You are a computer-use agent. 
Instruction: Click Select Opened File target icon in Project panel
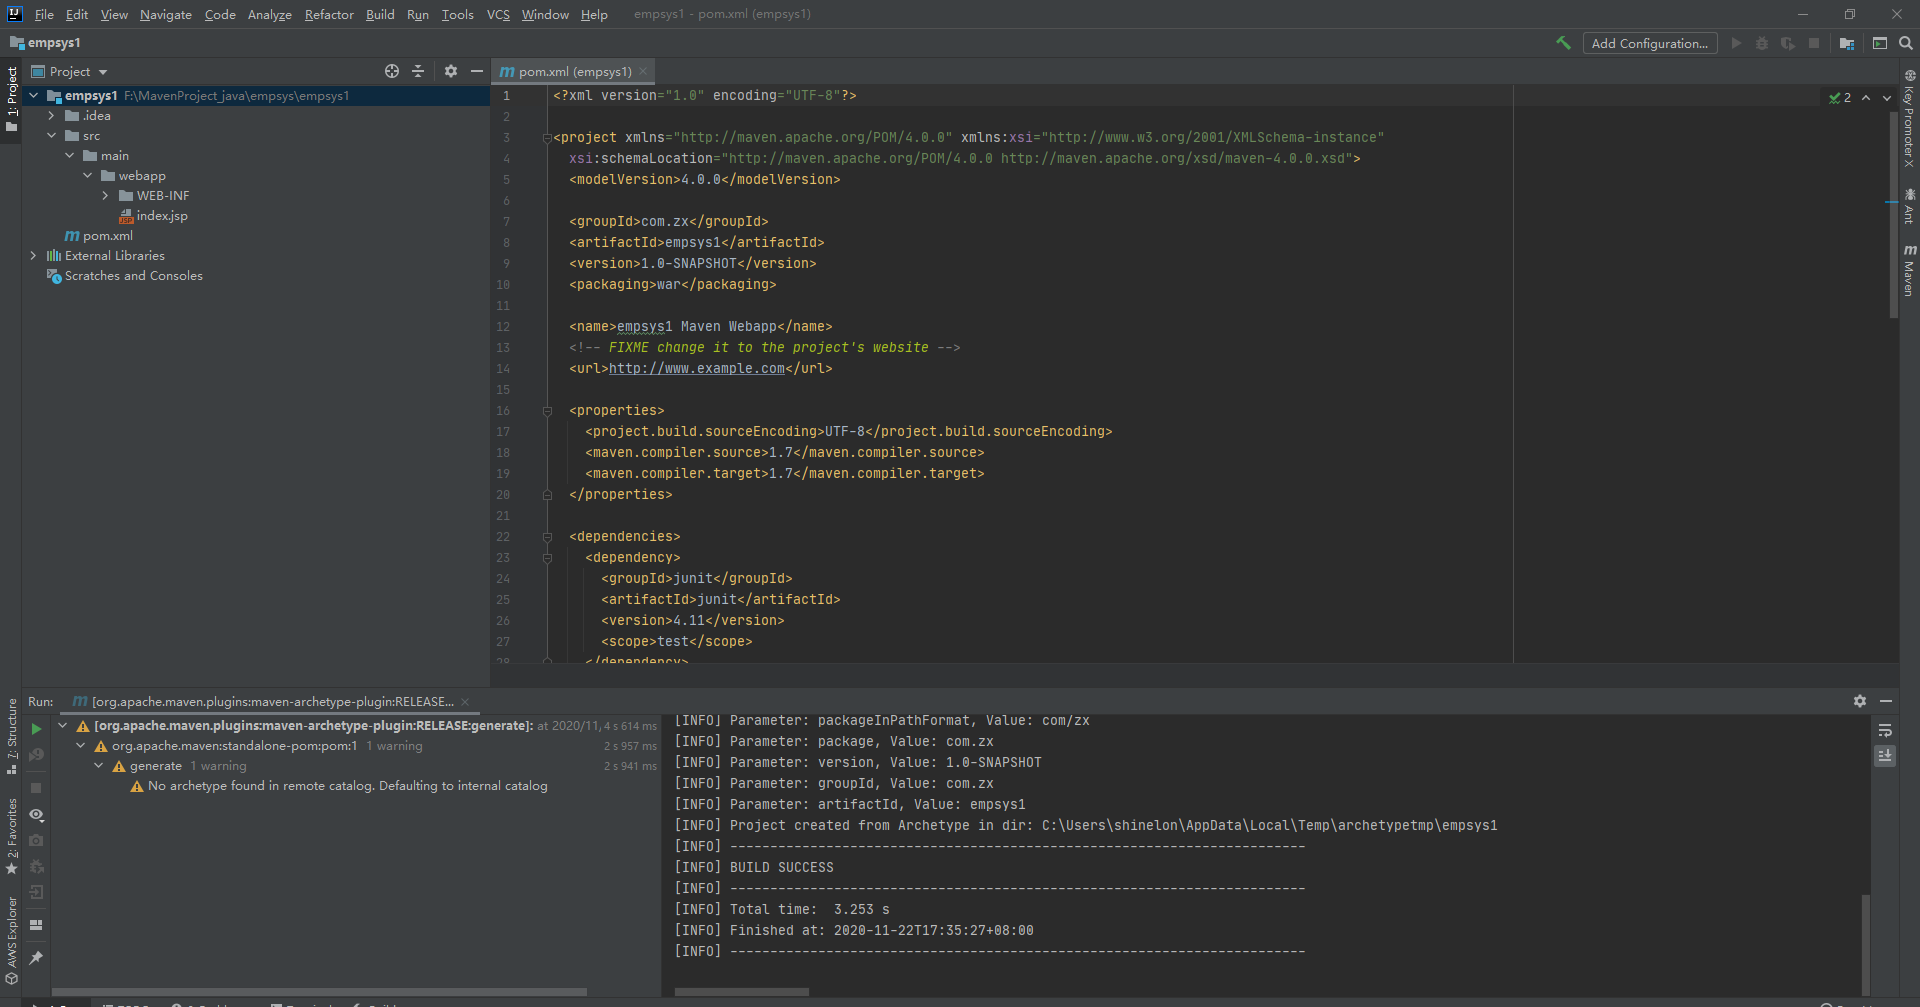point(392,71)
